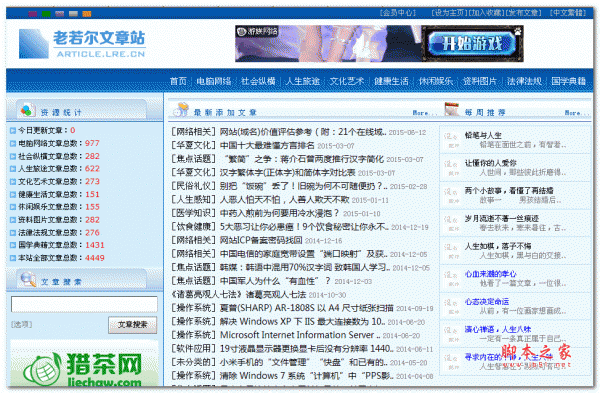Click the 文章搜索 button

pyautogui.click(x=132, y=325)
